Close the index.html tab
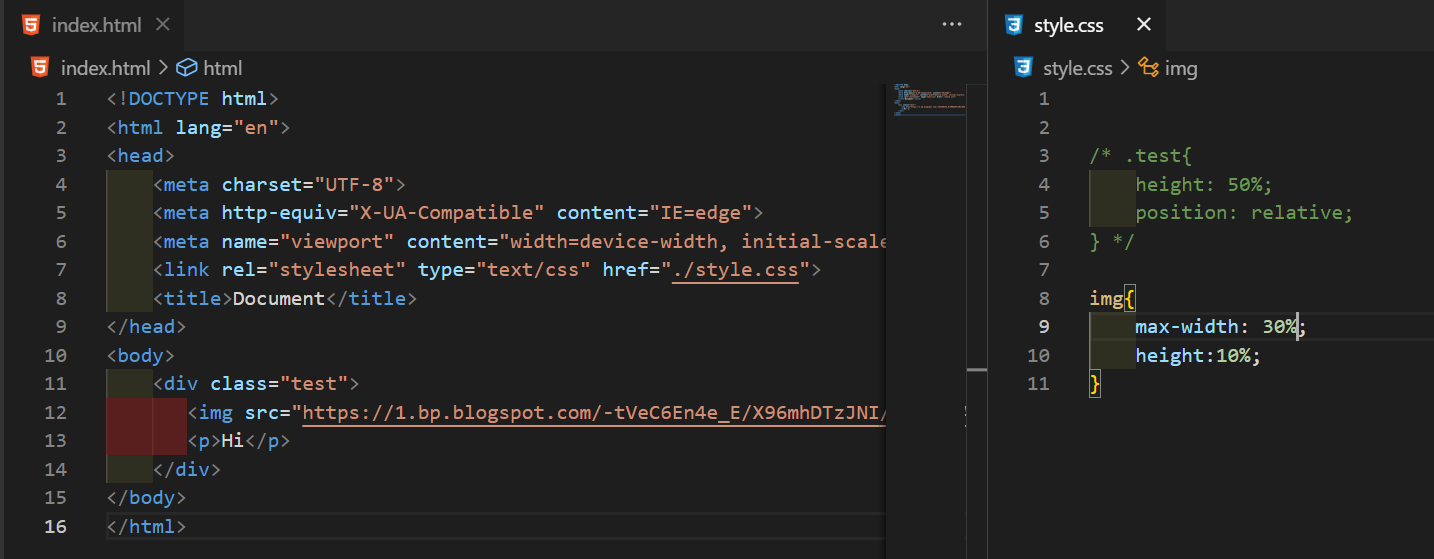Screen dimensions: 1434x559 tap(163, 25)
